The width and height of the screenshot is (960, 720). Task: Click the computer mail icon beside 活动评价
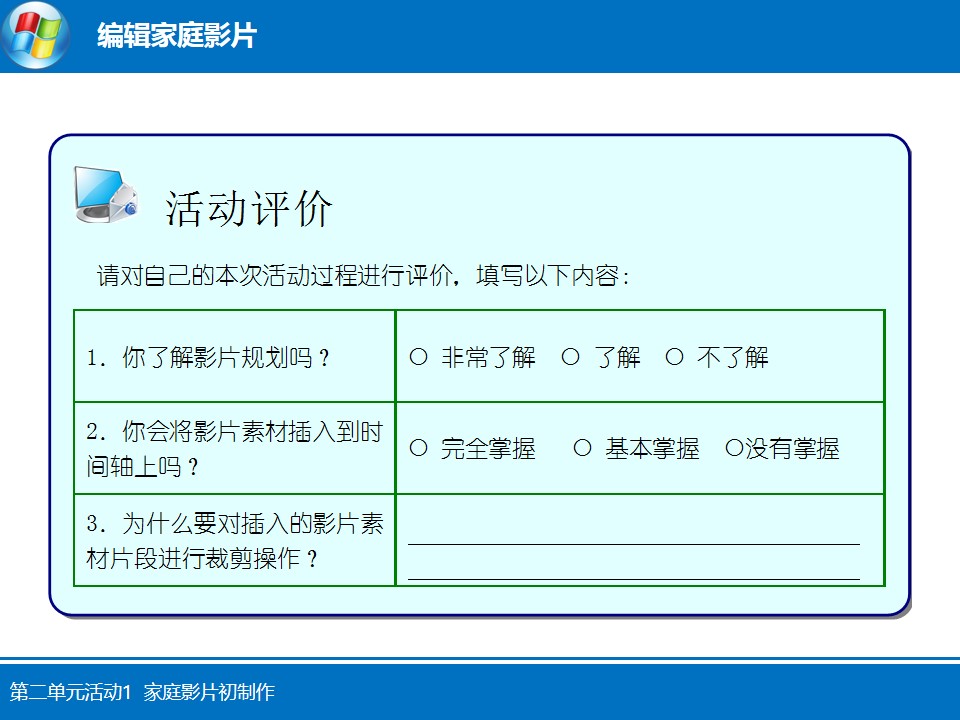coord(107,195)
